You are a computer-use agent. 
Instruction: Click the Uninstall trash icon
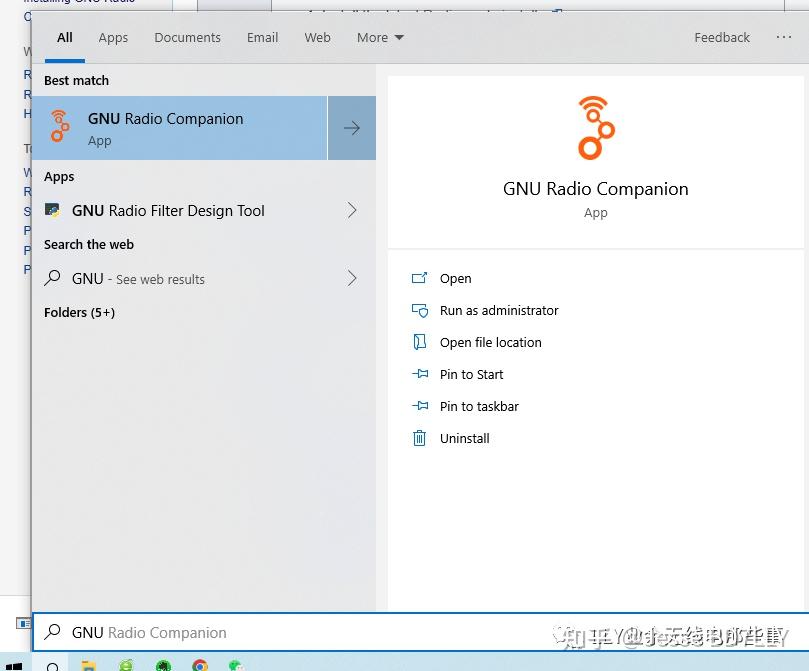420,438
